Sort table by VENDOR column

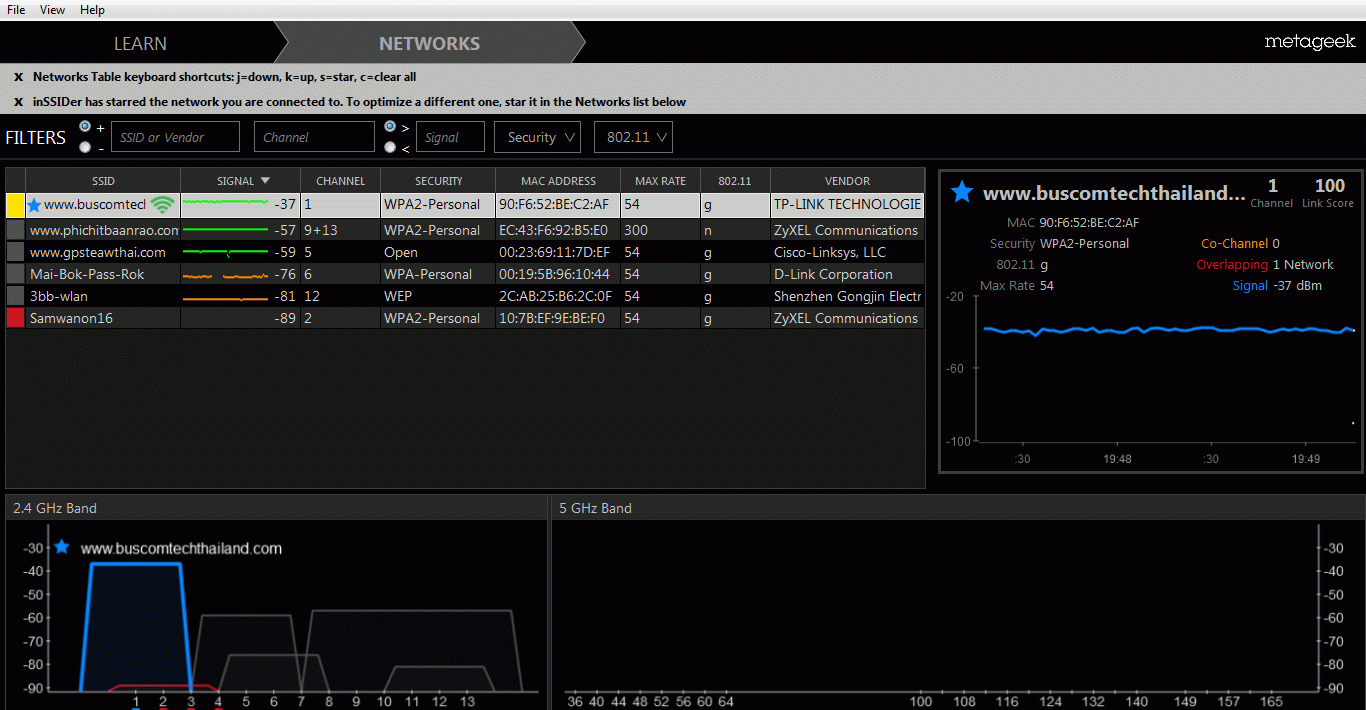click(x=847, y=181)
